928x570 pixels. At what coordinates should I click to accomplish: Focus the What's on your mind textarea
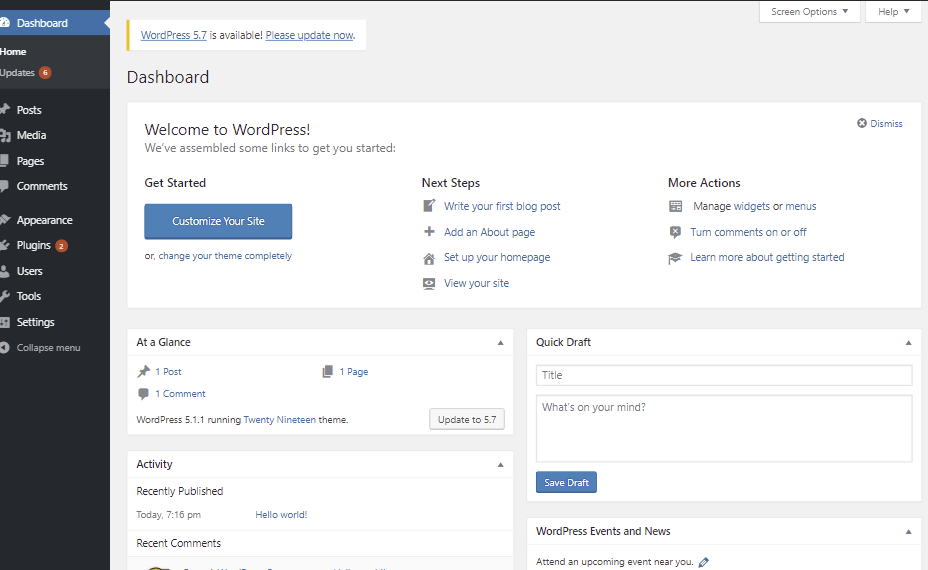(x=724, y=429)
